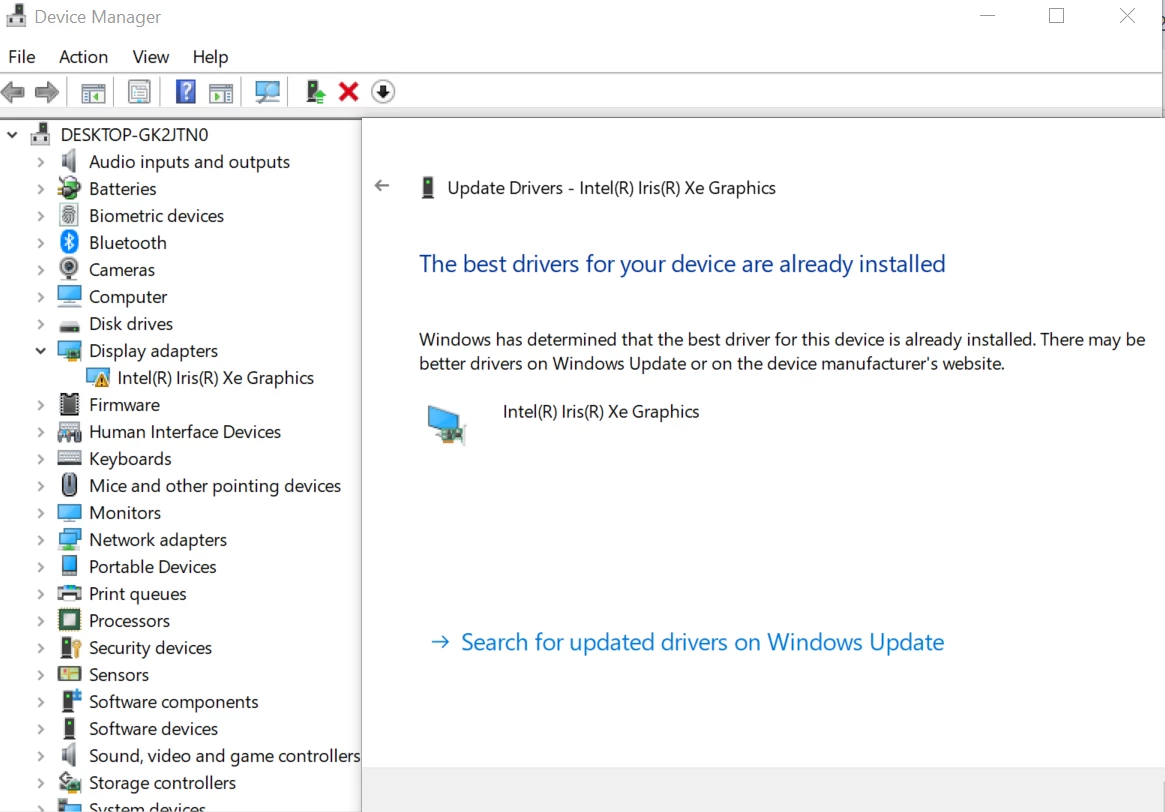Expand the Human Interface Devices node
The width and height of the screenshot is (1165, 812).
(41, 432)
